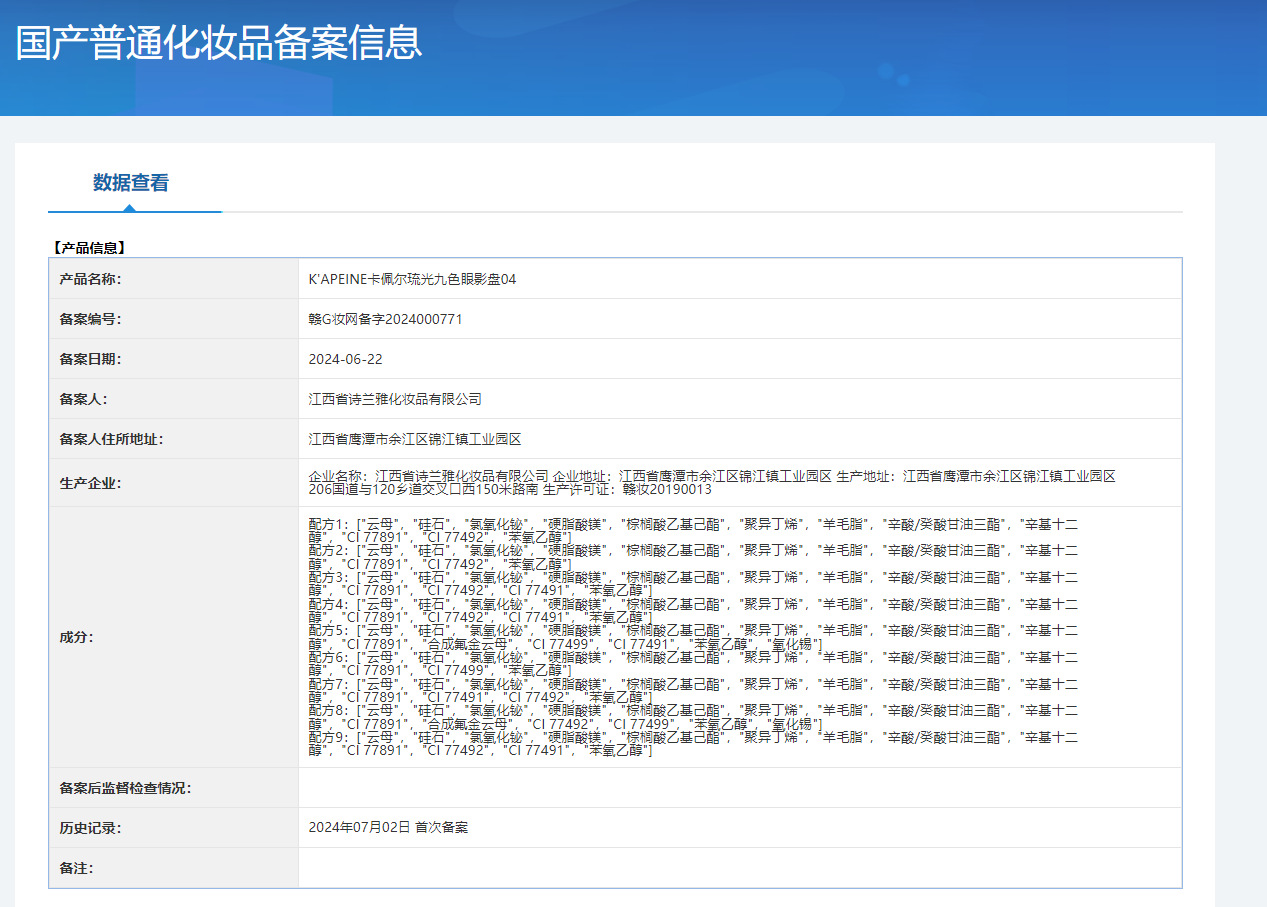Select the product name K'APEINE卡佩尔琉光九色眼影盘04
Image resolution: width=1267 pixels, height=907 pixels.
(x=412, y=279)
